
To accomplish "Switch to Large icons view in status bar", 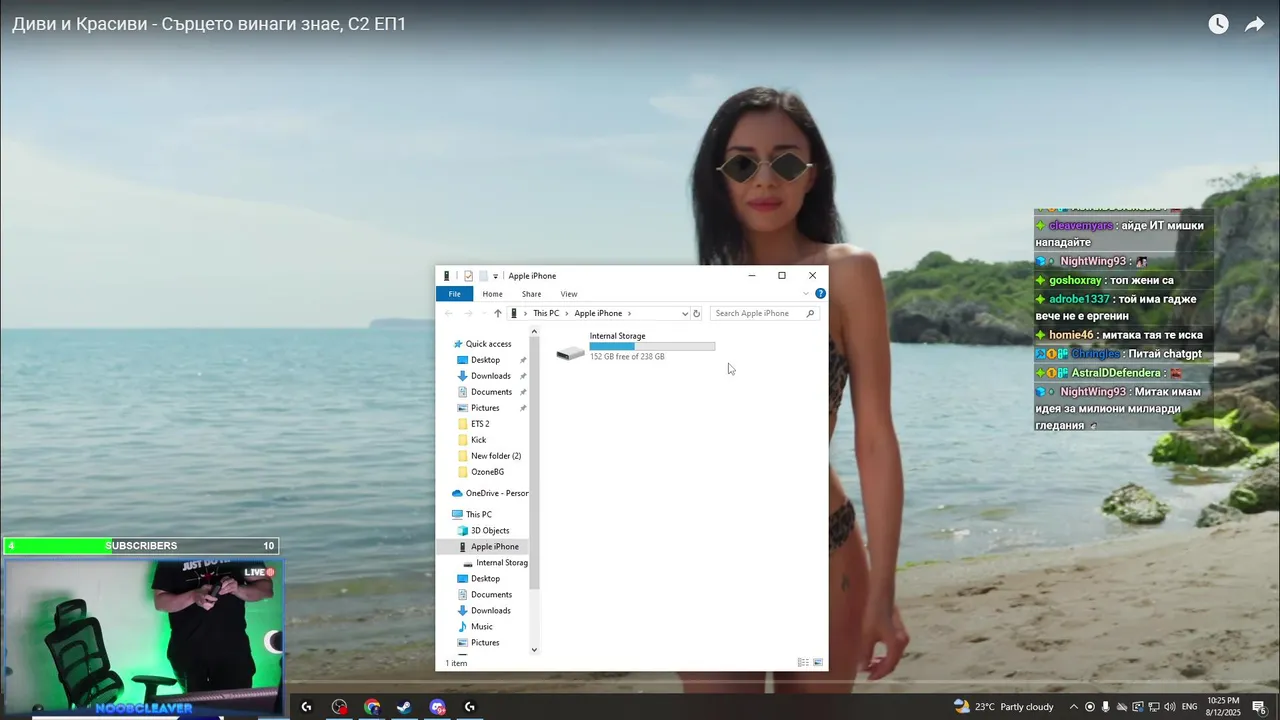I will (818, 663).
